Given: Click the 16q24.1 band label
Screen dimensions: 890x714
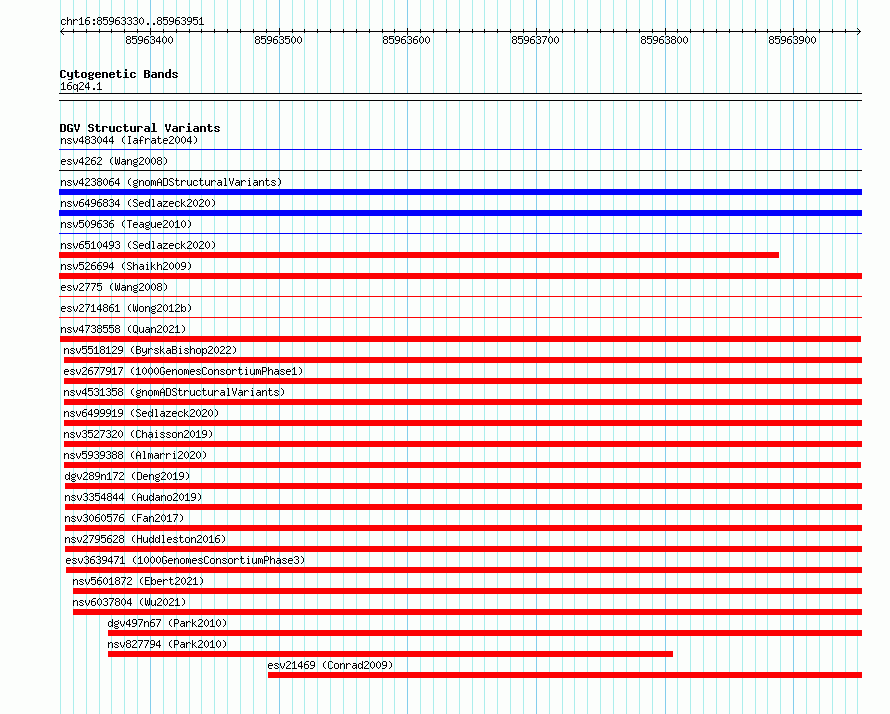Looking at the screenshot, I should (81, 86).
